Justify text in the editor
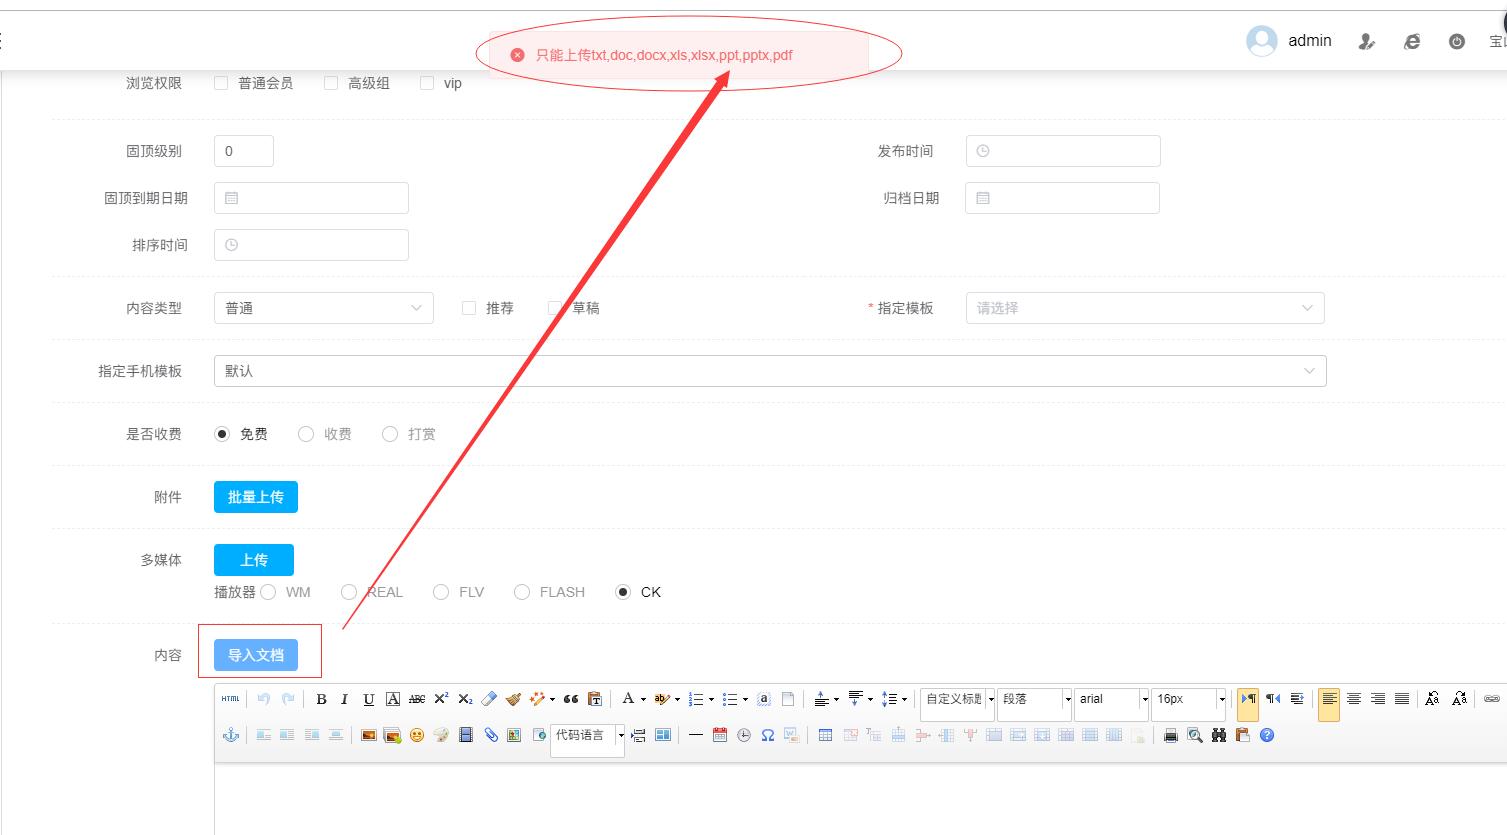Image resolution: width=1507 pixels, height=835 pixels. 1402,699
